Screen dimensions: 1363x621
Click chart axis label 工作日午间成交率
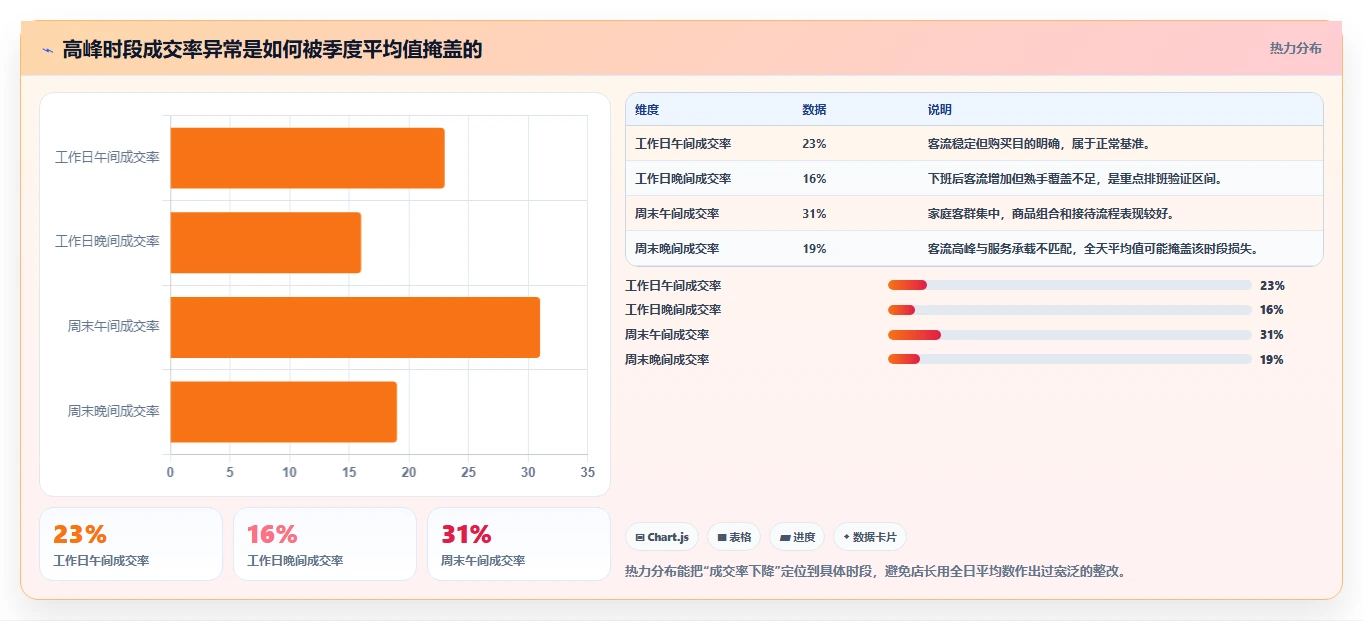coord(107,158)
